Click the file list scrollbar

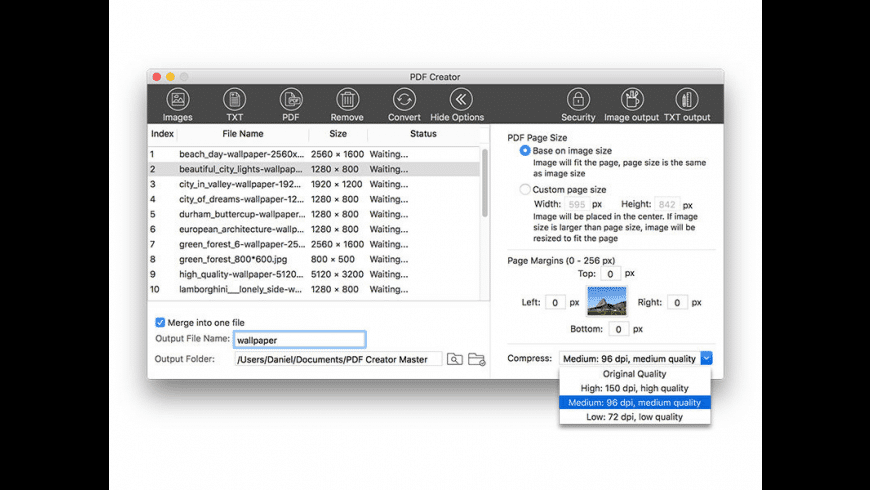[x=484, y=183]
